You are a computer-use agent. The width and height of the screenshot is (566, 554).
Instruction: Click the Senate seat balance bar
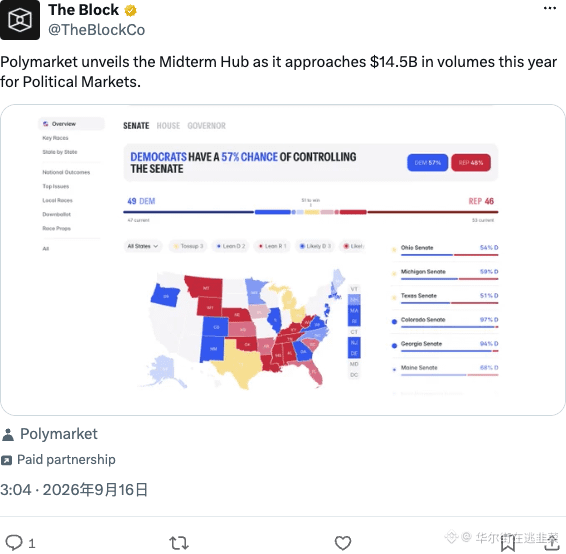[x=310, y=212]
